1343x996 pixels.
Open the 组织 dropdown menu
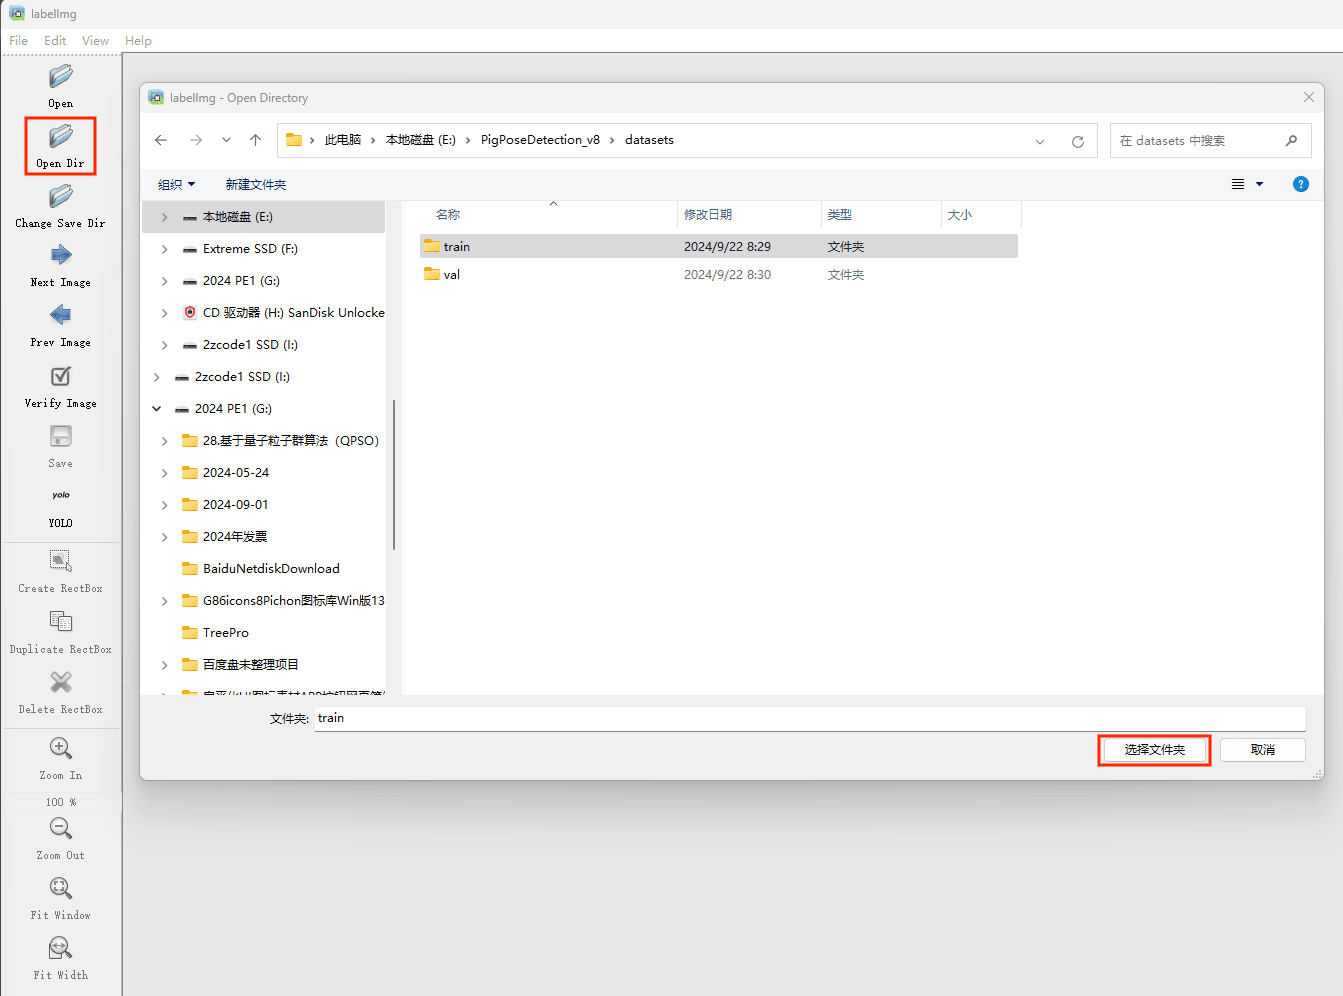(176, 185)
